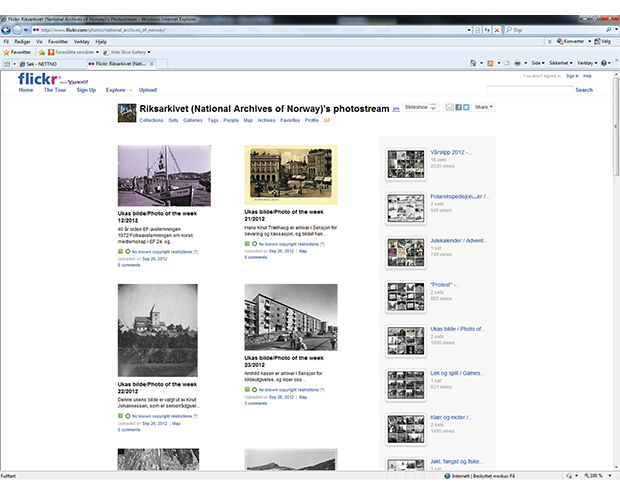Click the Flickr logo

38,78
